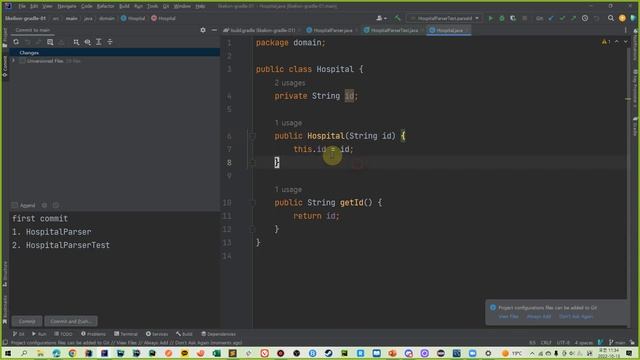The image size is (640, 360).
Task: Open the Problems tool window tab
Action: (x=93, y=334)
